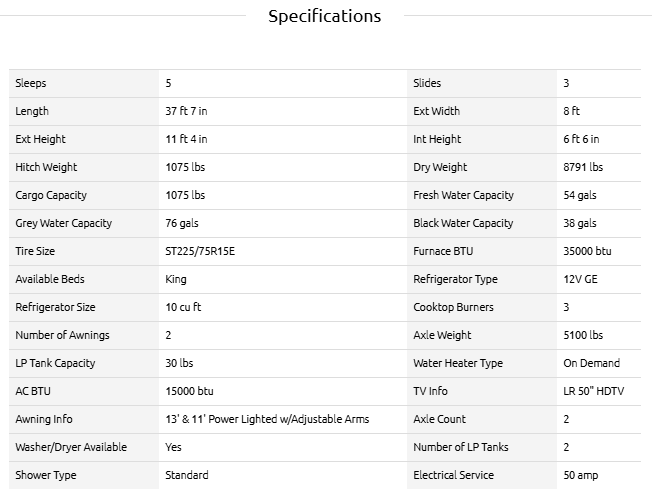652x499 pixels.
Task: Click the Hitch Weight 1075 lbs cell
Action: (283, 167)
